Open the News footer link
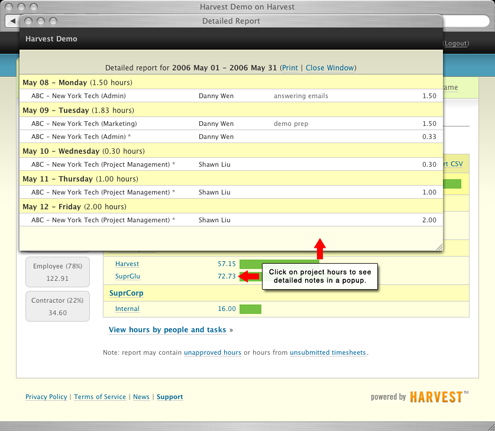 pos(141,397)
